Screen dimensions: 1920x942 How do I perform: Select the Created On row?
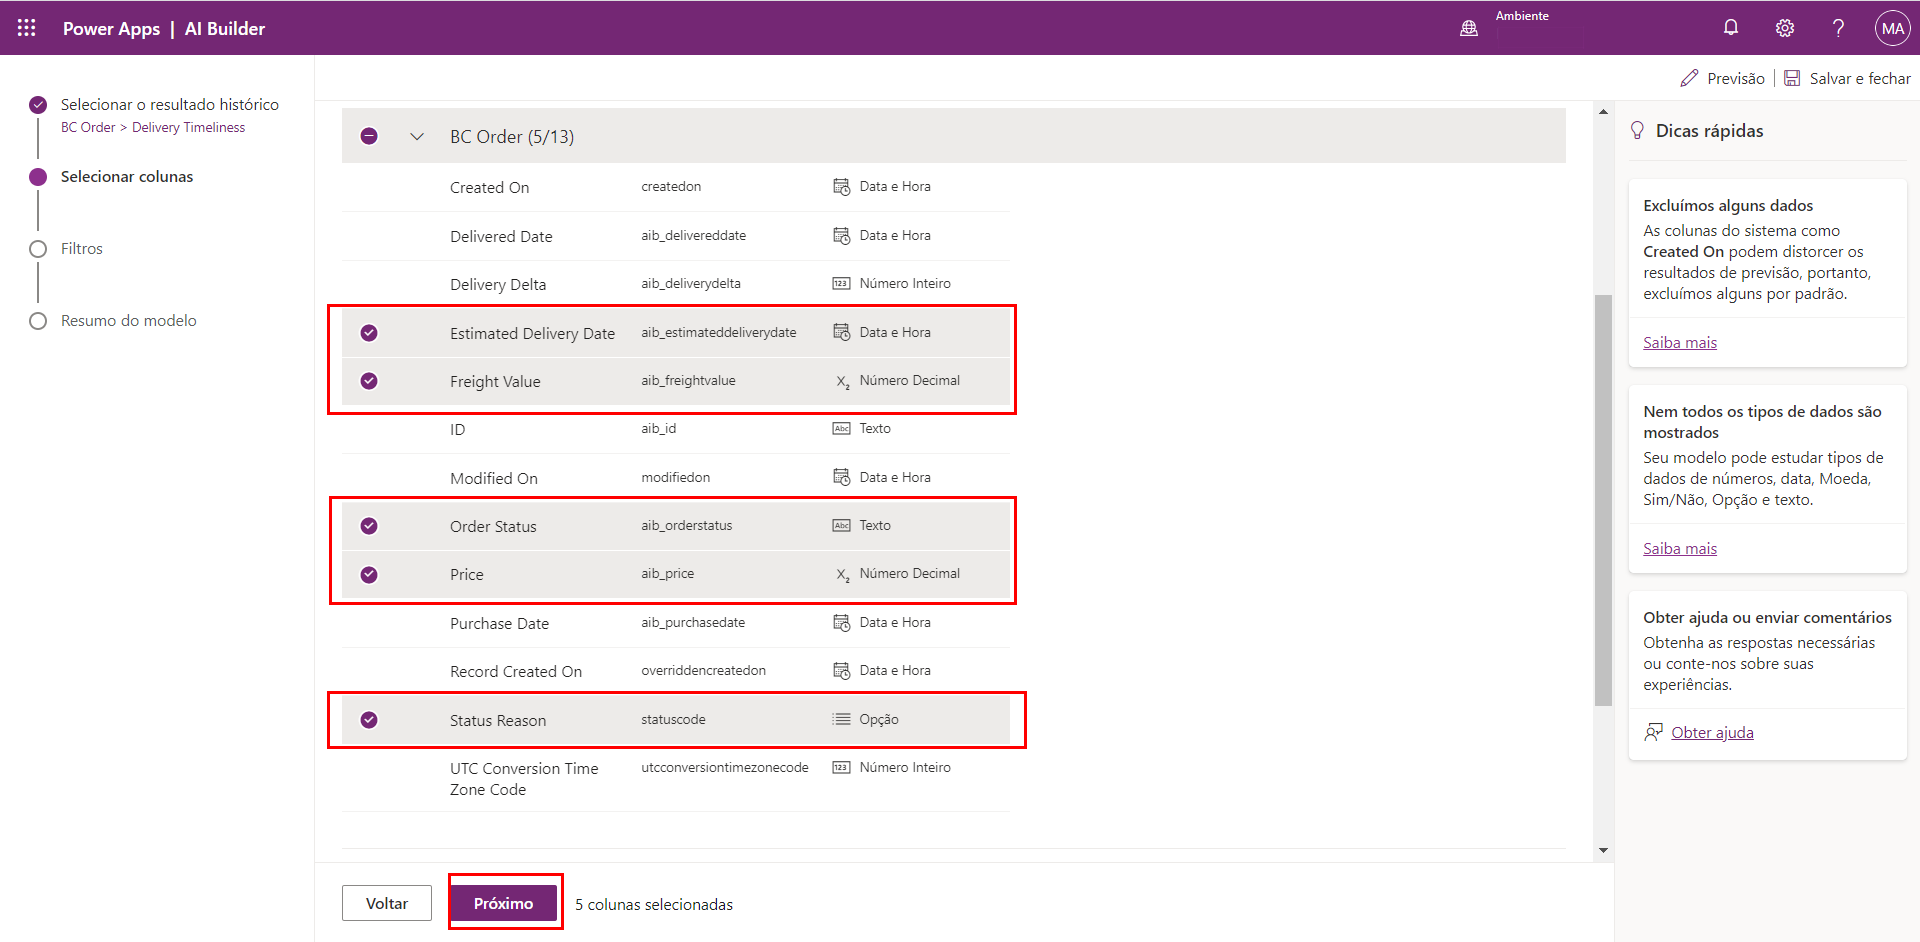pos(676,187)
